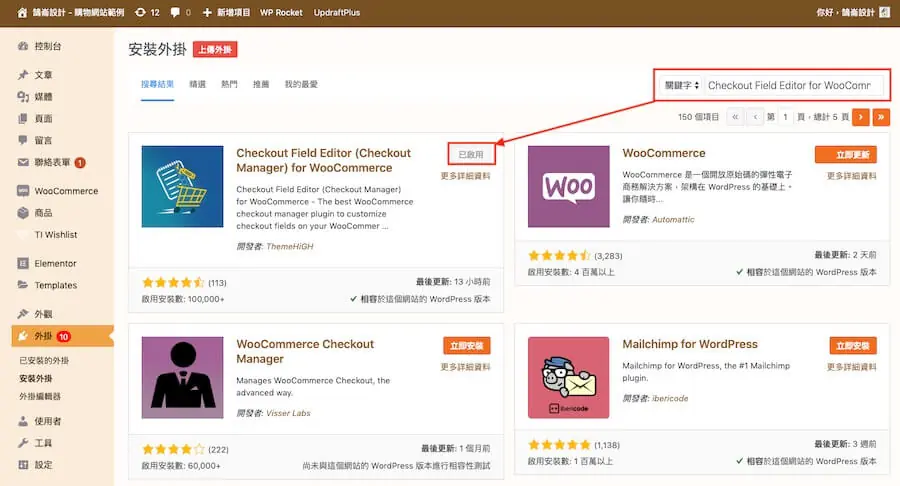Click the products box icon in sidebar
Viewport: 900px width, 486px height.
tap(23, 213)
